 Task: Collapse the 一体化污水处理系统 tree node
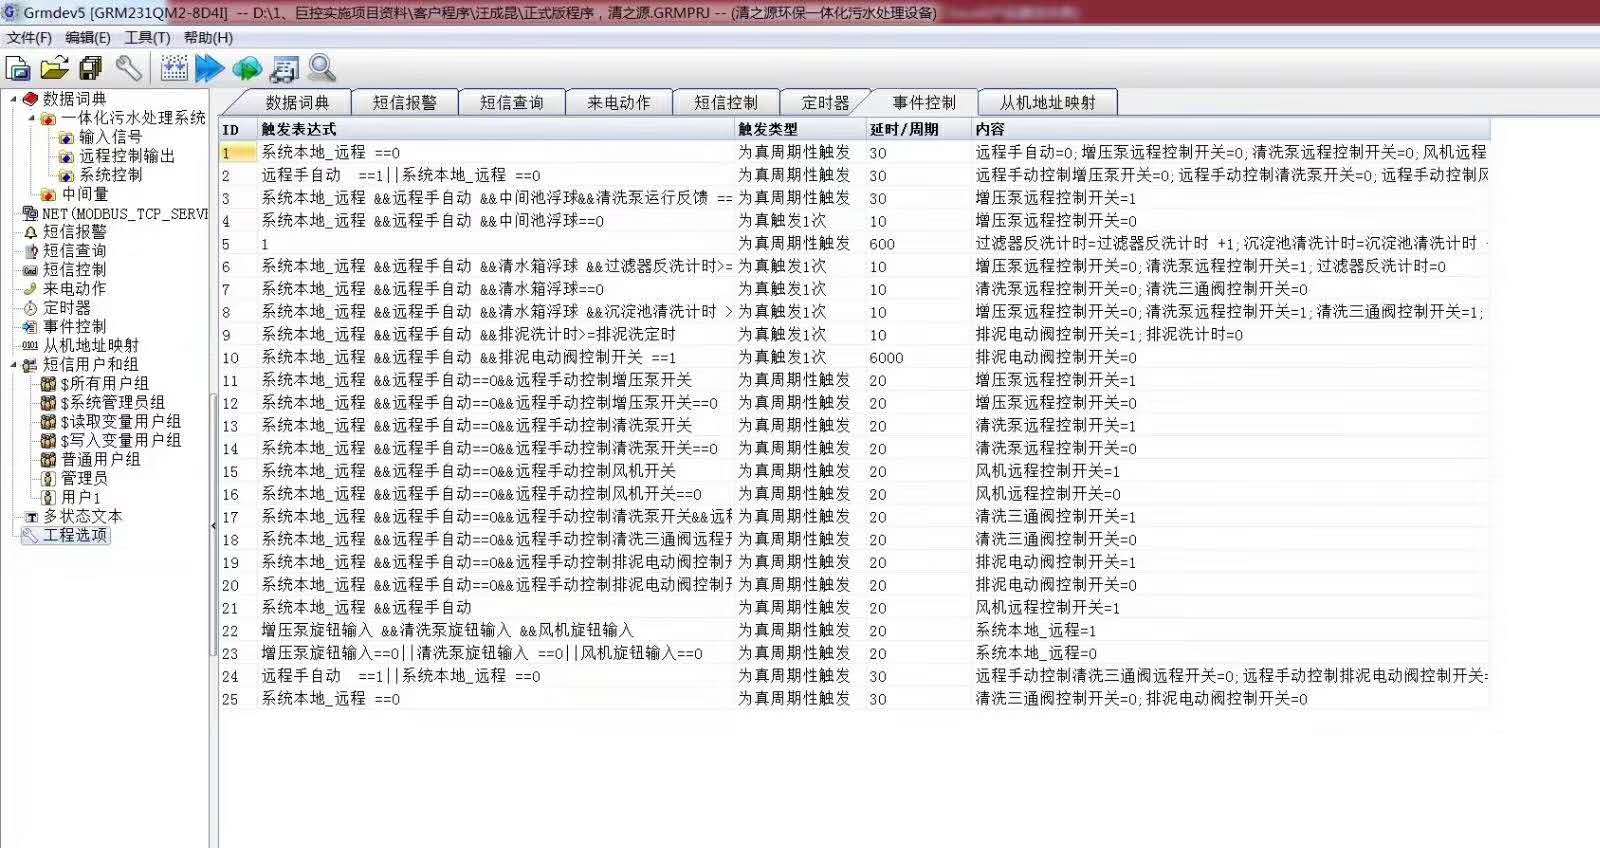[31, 118]
